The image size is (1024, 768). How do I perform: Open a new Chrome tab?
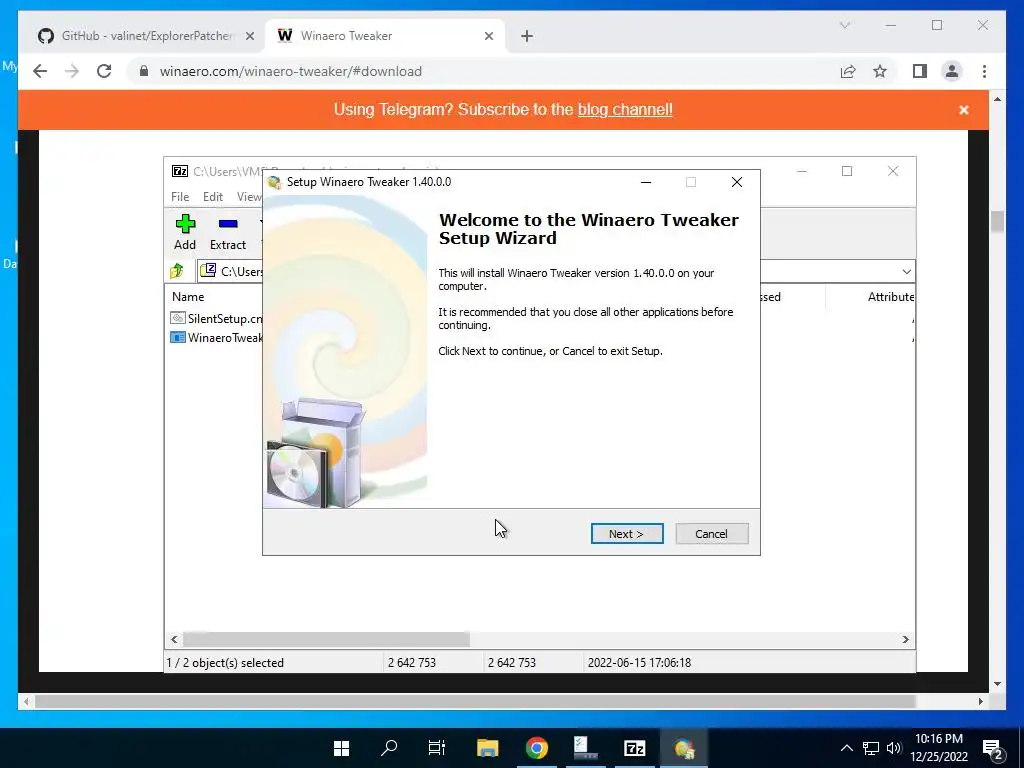(527, 37)
